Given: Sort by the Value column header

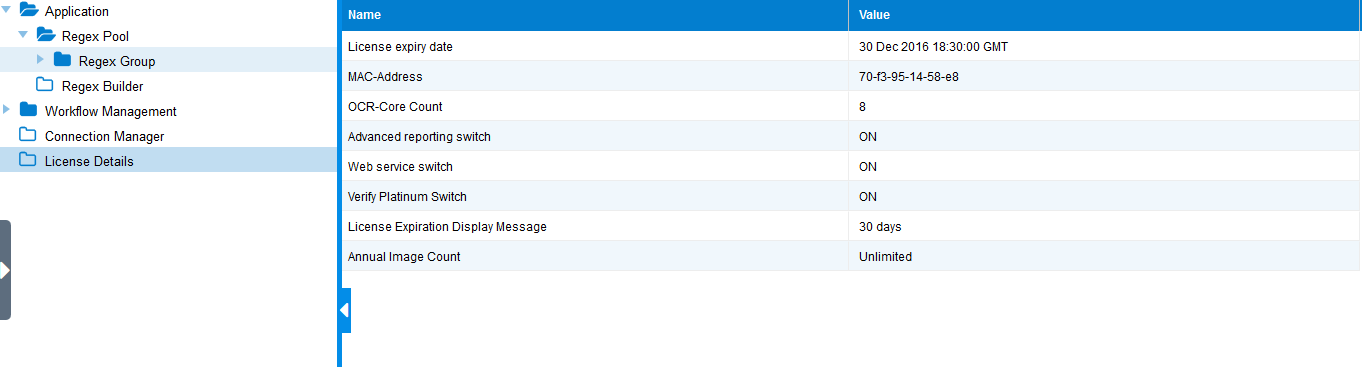Looking at the screenshot, I should point(1105,15).
